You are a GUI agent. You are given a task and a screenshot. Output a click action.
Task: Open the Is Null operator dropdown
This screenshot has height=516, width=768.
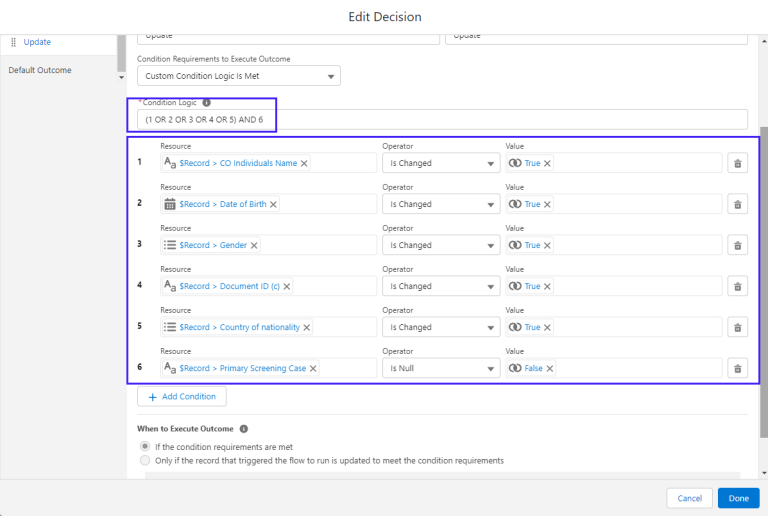coord(441,368)
